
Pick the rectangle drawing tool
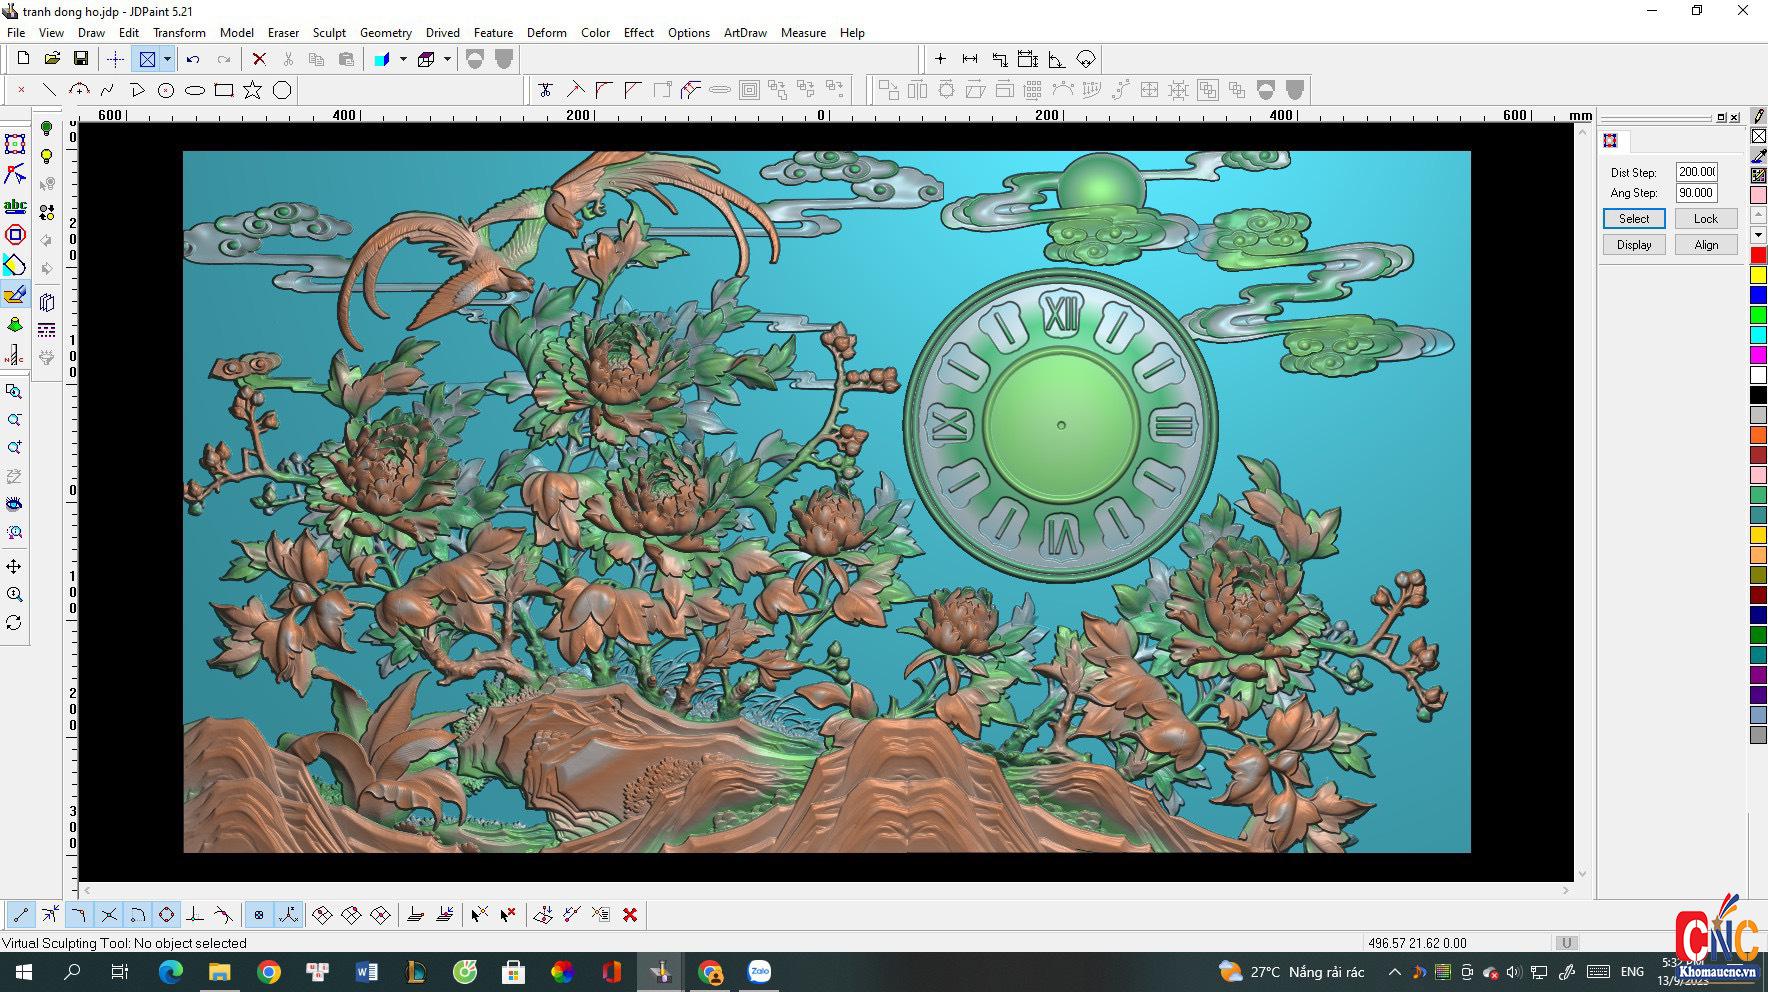[x=224, y=90]
